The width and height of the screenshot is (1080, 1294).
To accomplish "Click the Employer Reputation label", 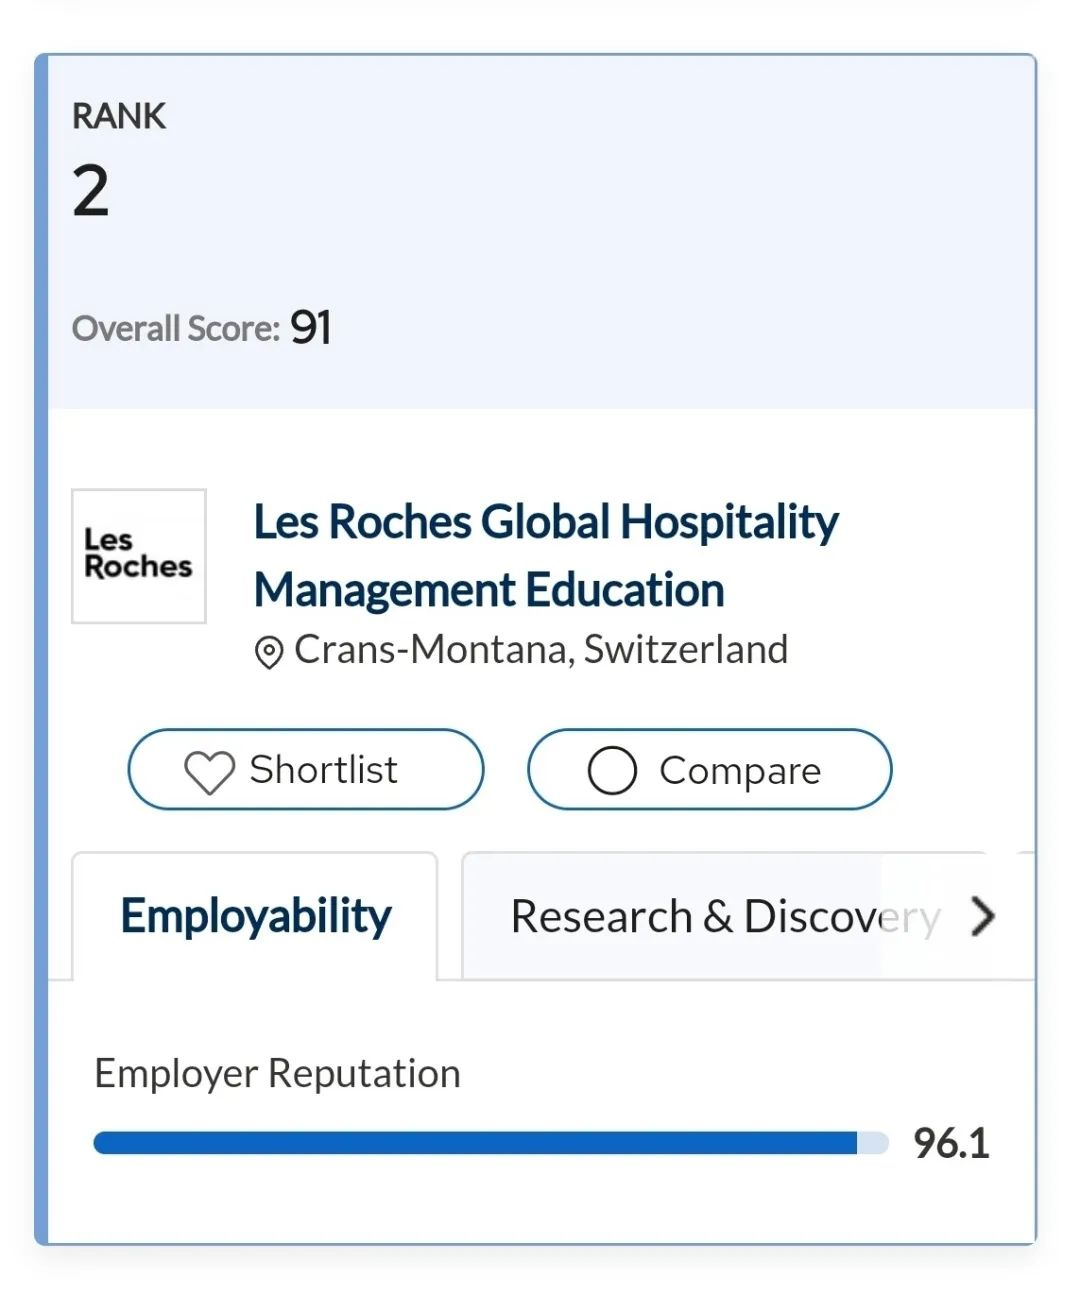I will tap(277, 1074).
